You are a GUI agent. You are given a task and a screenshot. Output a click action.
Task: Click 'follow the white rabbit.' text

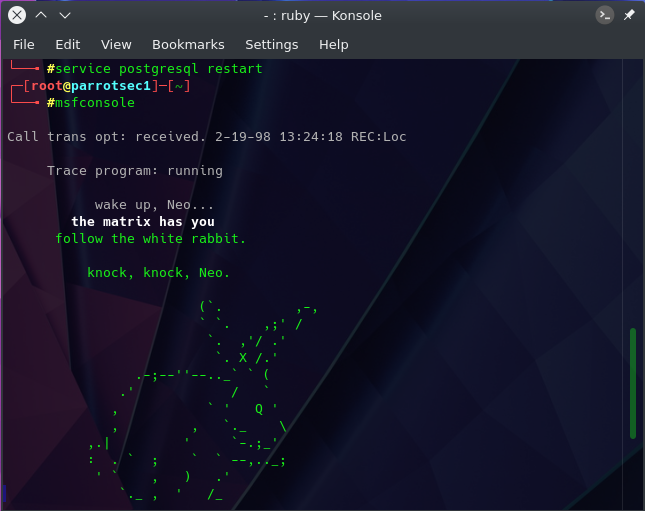(x=151, y=239)
